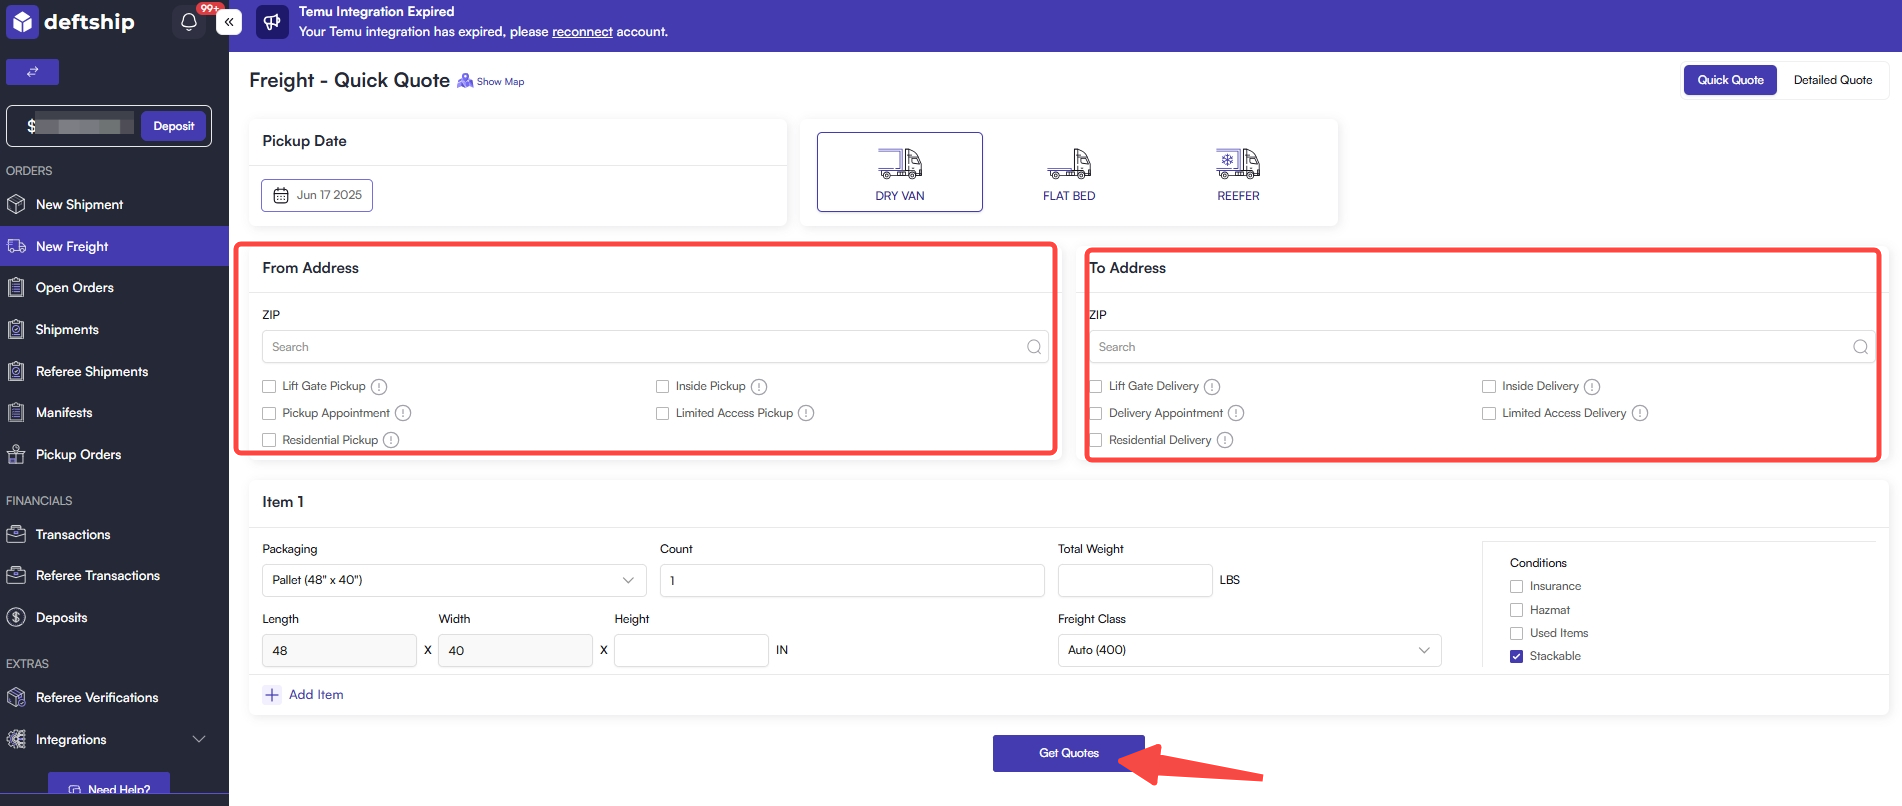
Task: Click the search icon in To Address ZIP
Action: point(1860,347)
